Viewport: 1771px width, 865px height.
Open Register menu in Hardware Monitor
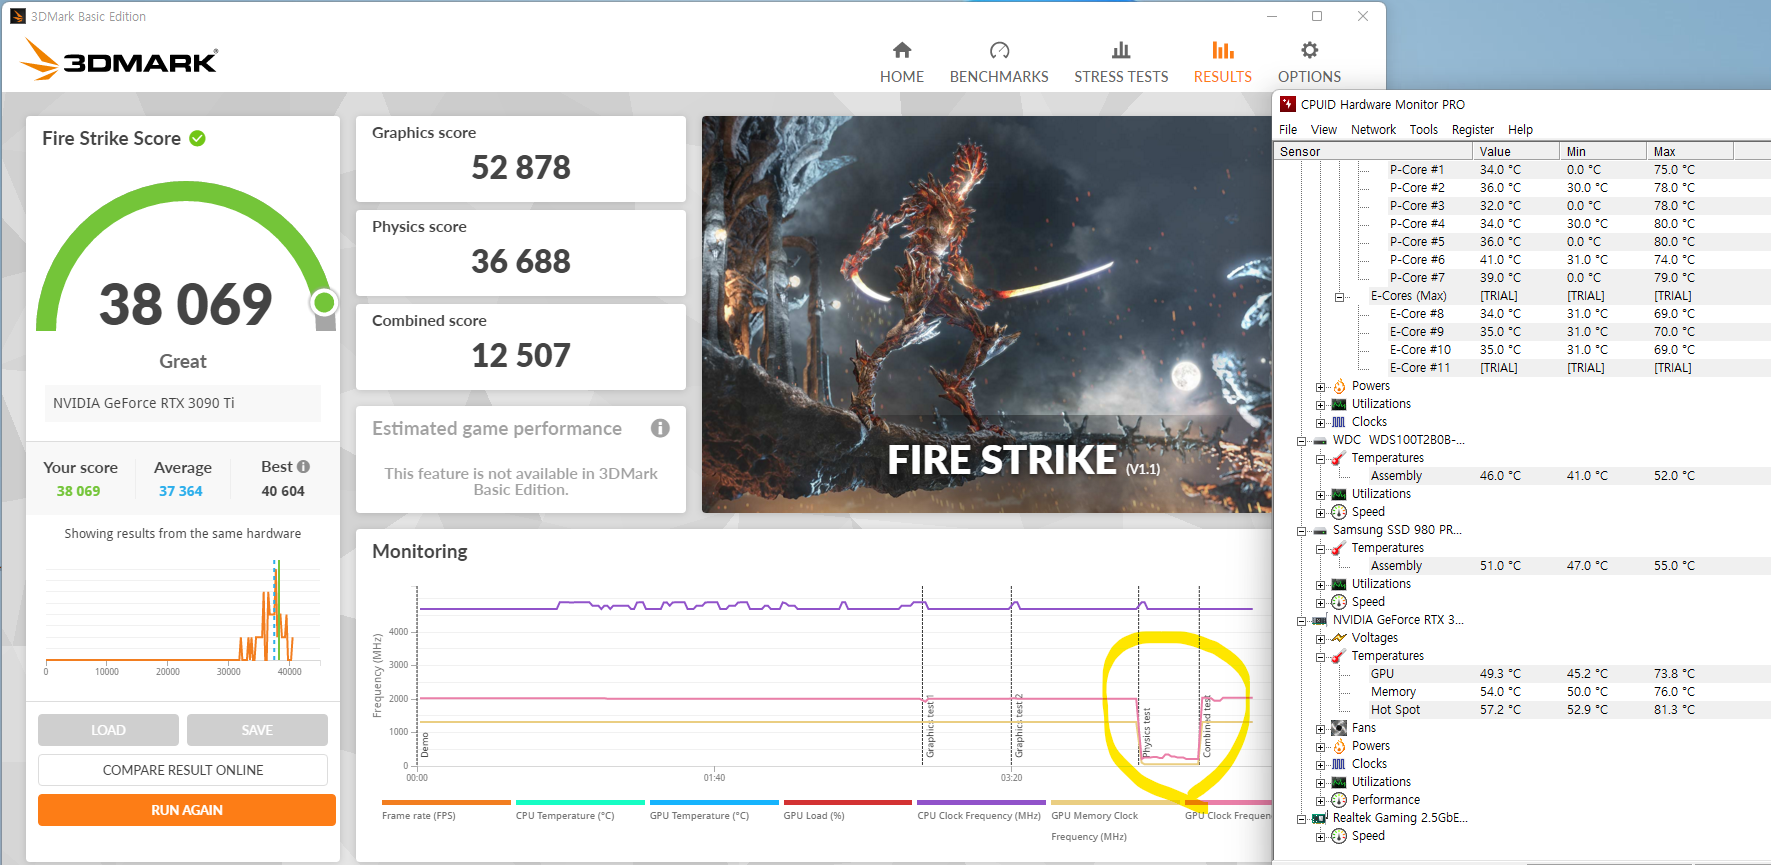pos(1472,130)
